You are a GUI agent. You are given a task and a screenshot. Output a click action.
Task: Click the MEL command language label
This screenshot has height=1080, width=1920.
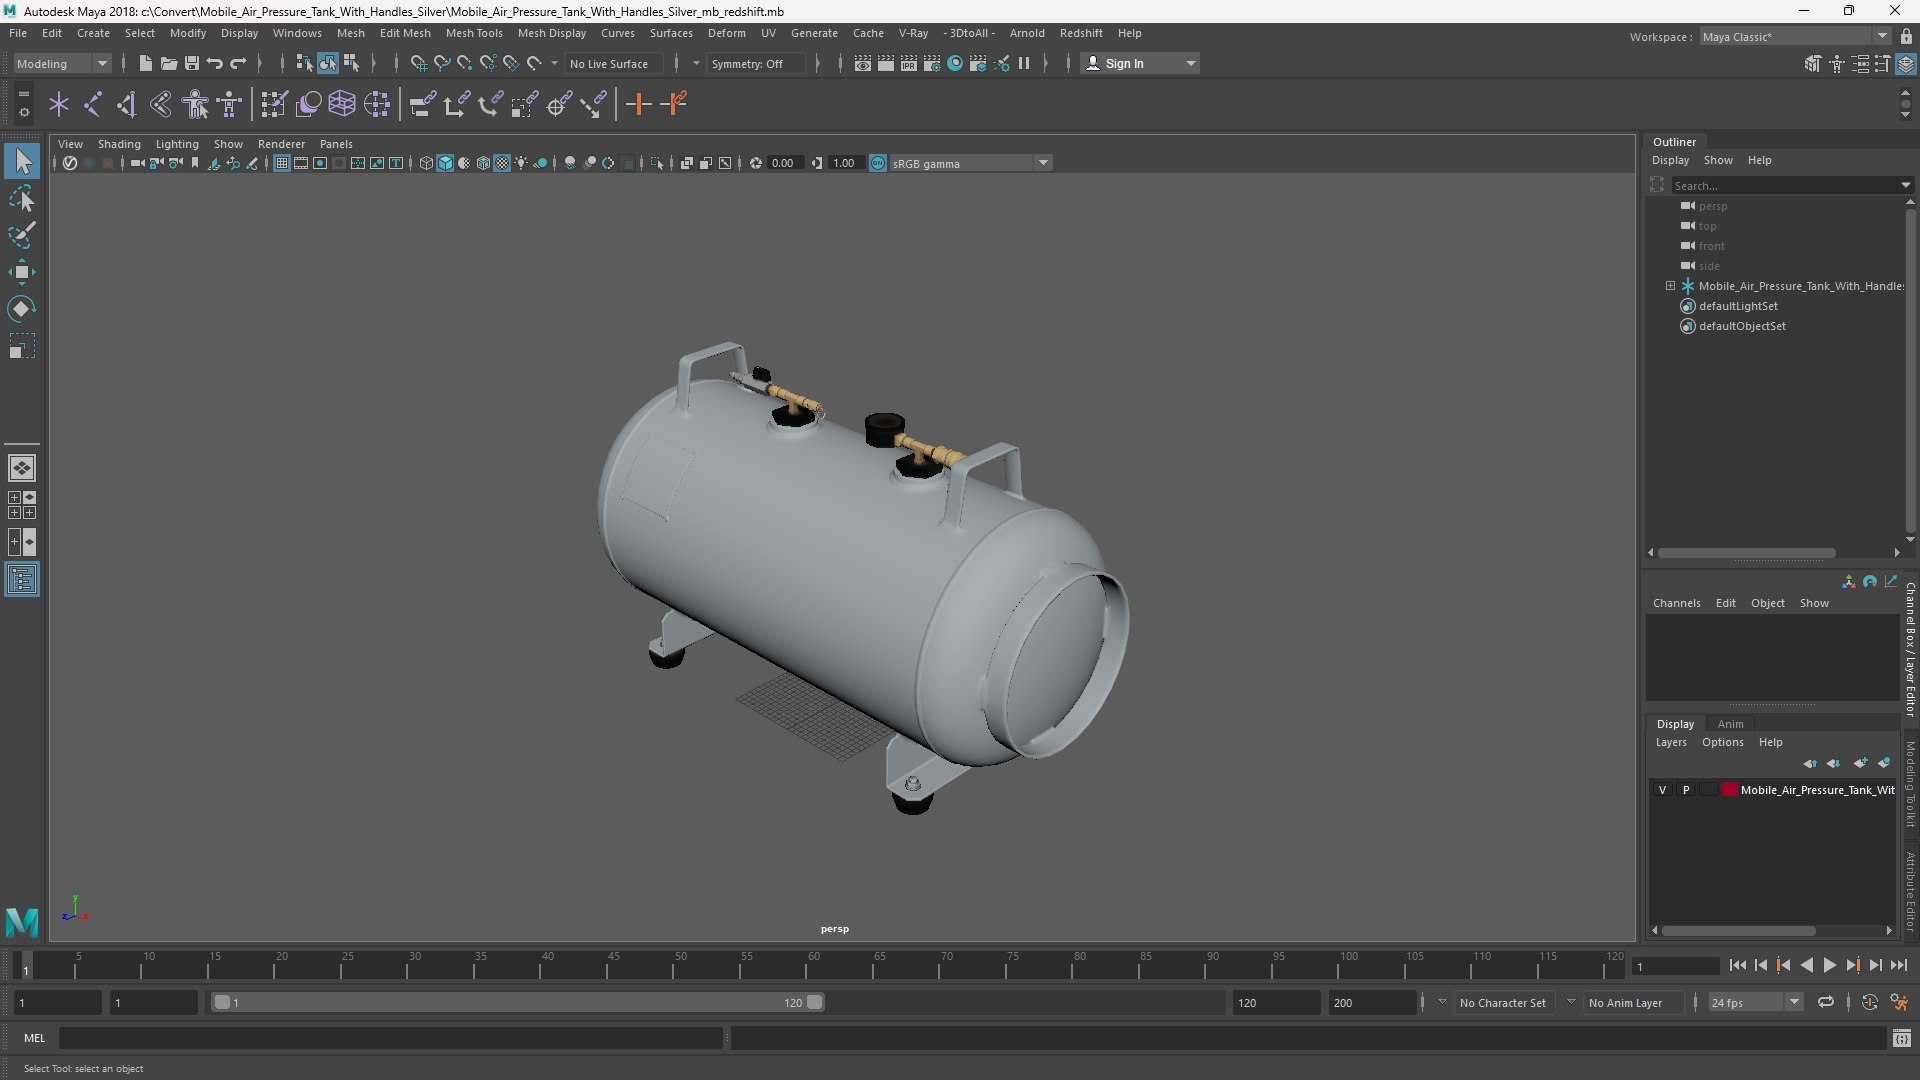[35, 1038]
